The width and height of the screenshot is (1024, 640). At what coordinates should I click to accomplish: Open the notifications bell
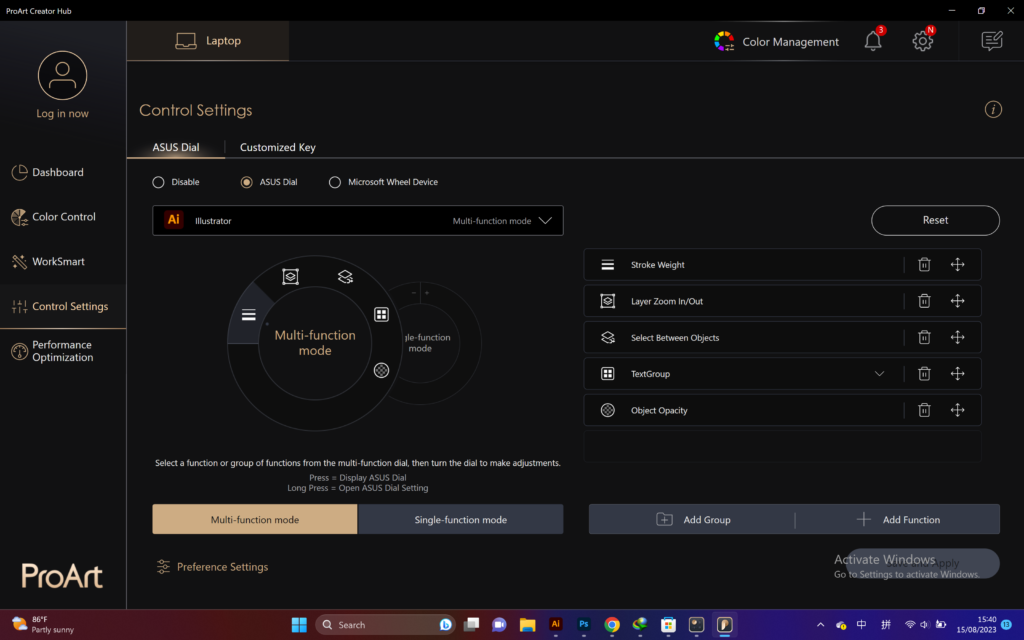pos(873,41)
